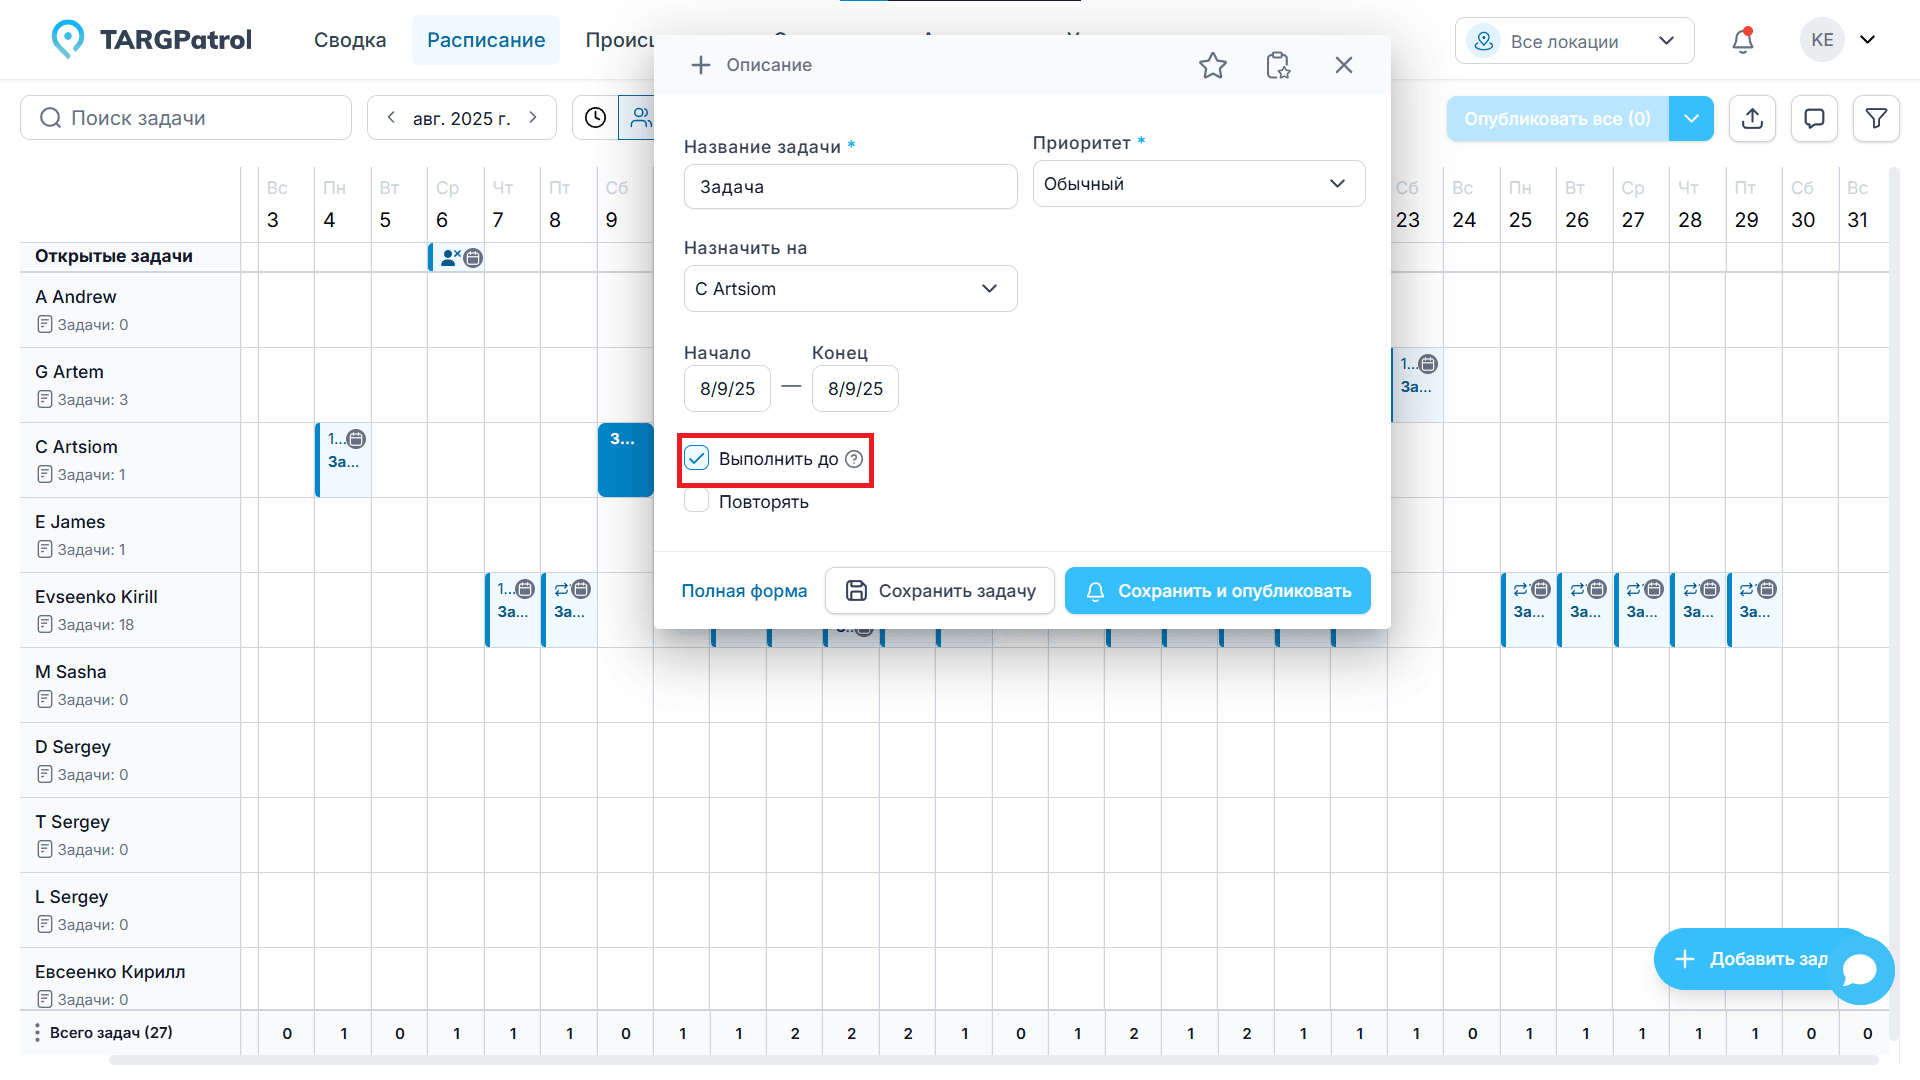
Task: Expand the Приоритет dropdown
Action: pyautogui.click(x=1198, y=184)
